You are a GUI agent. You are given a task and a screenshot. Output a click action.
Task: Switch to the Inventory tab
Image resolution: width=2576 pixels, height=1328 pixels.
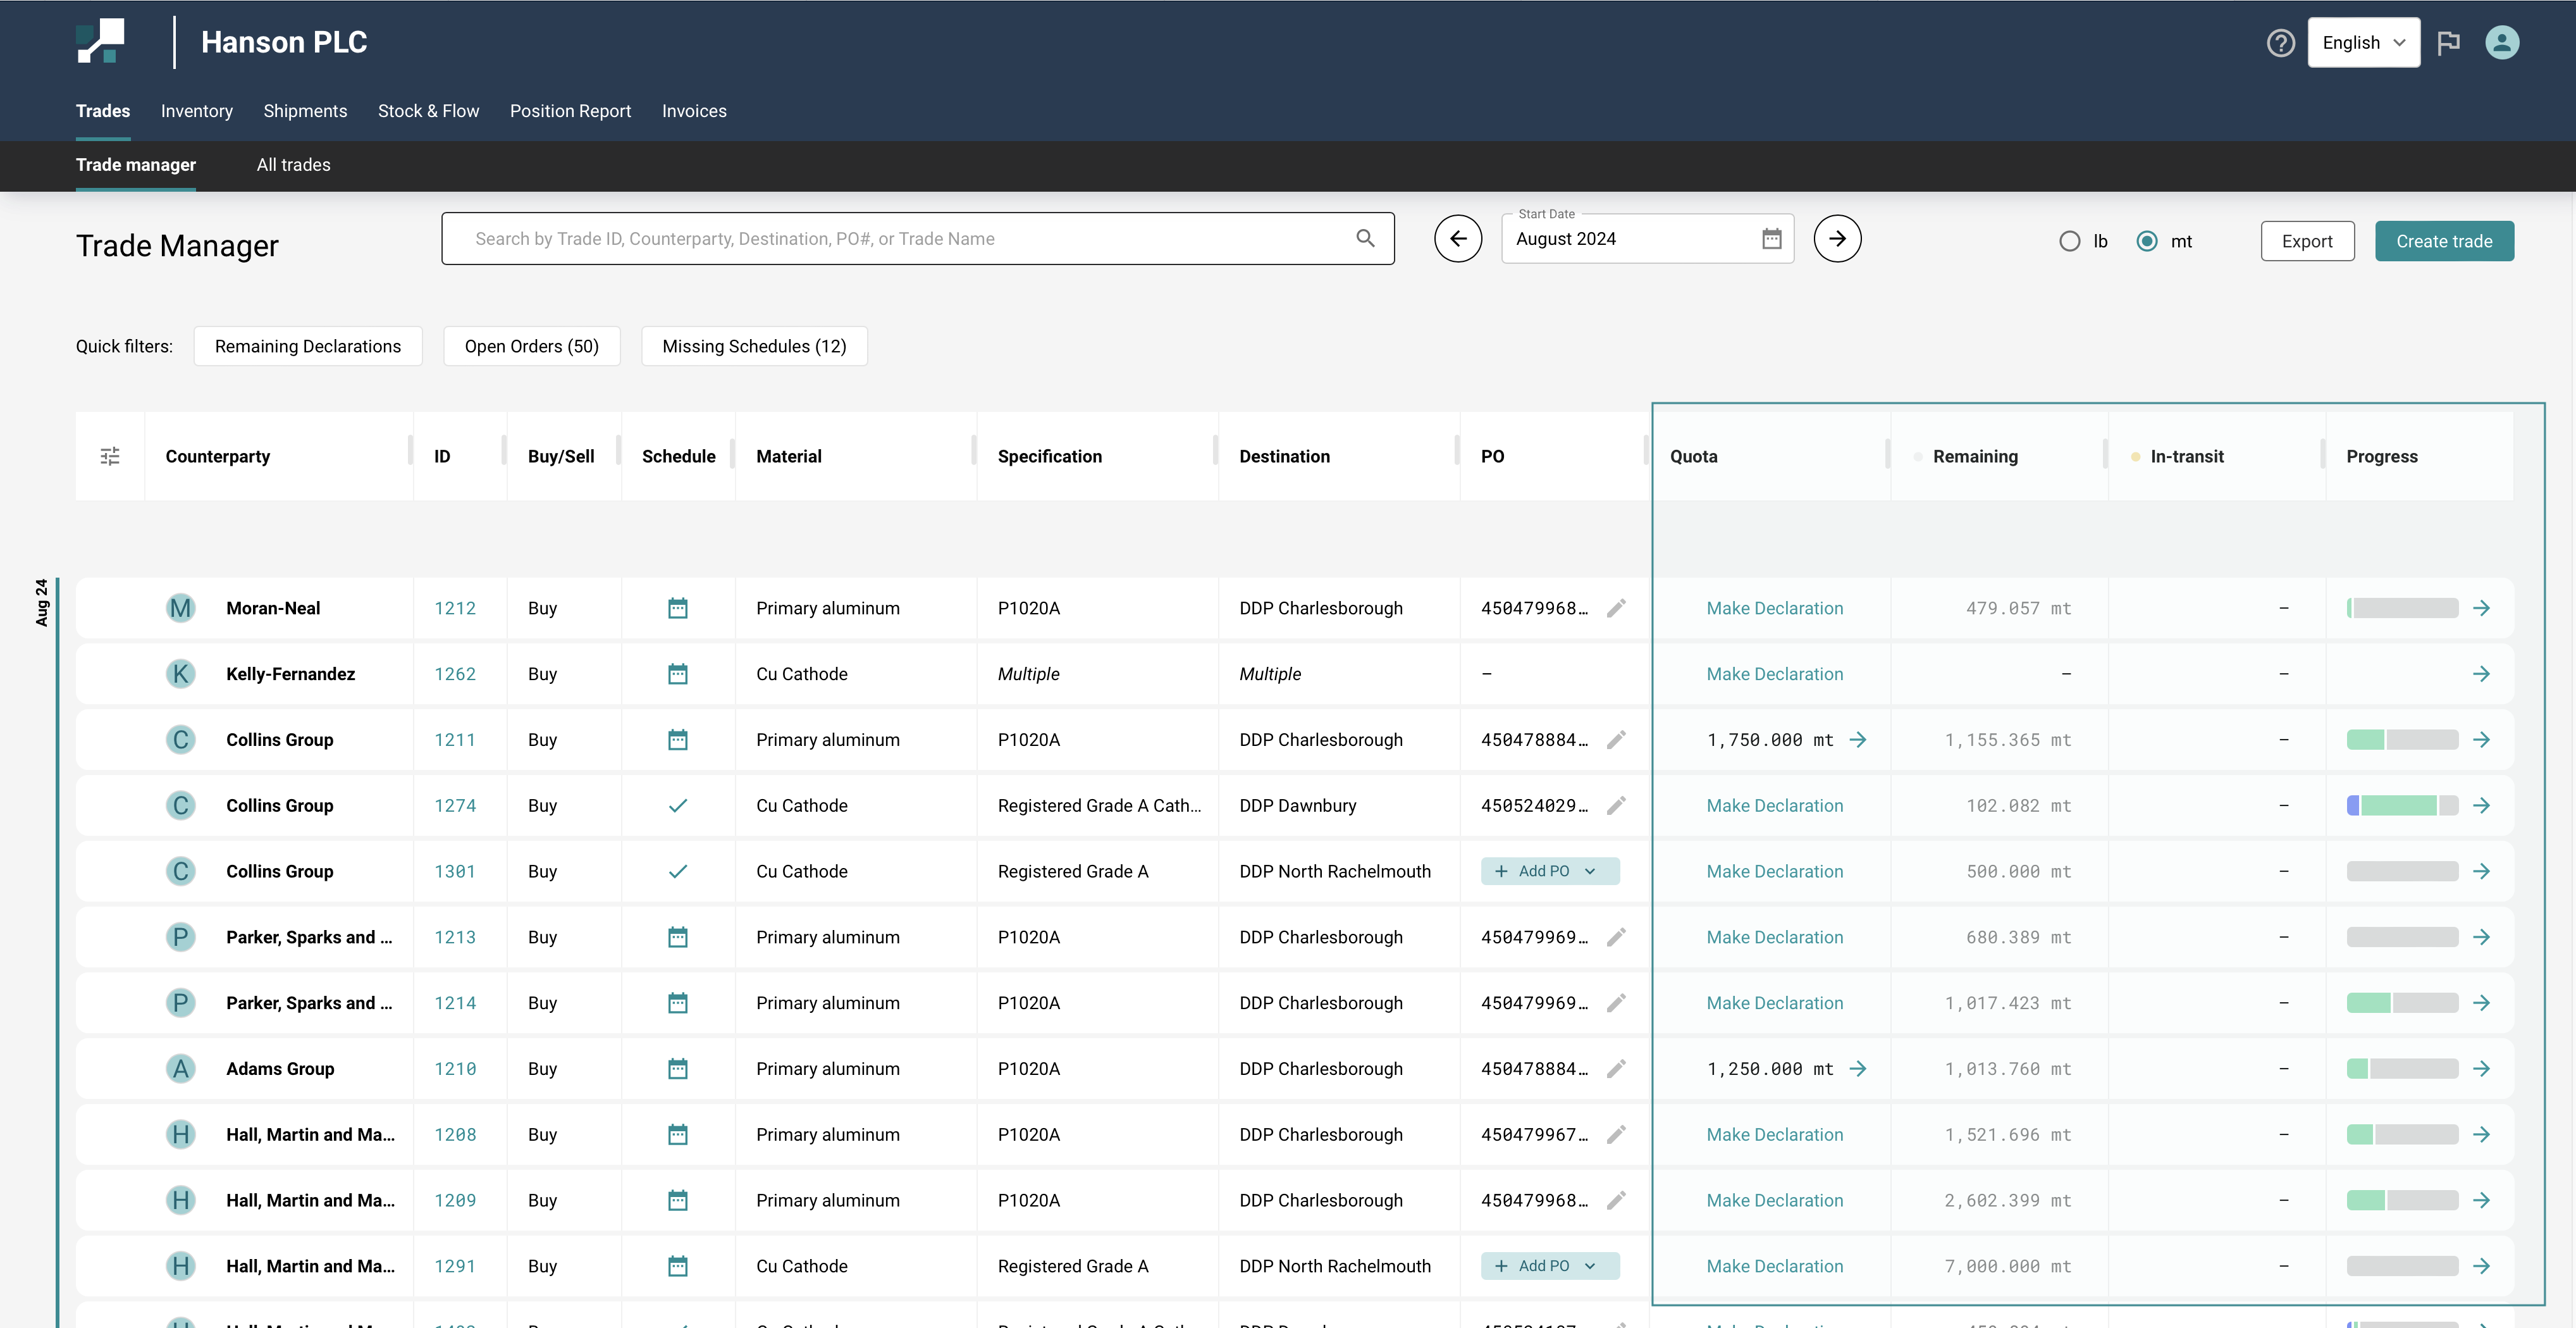[196, 111]
